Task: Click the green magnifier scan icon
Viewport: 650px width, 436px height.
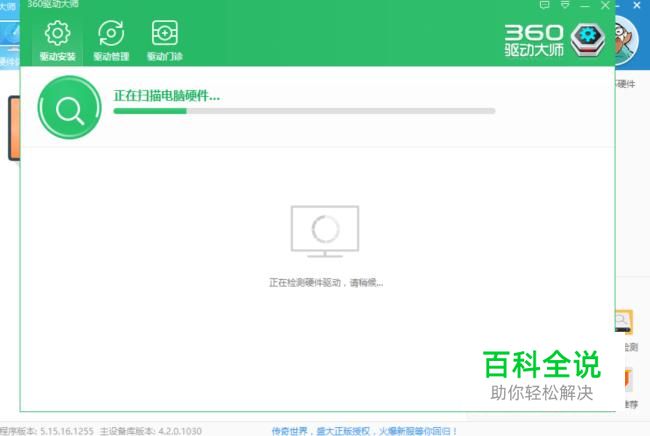Action: coord(69,108)
